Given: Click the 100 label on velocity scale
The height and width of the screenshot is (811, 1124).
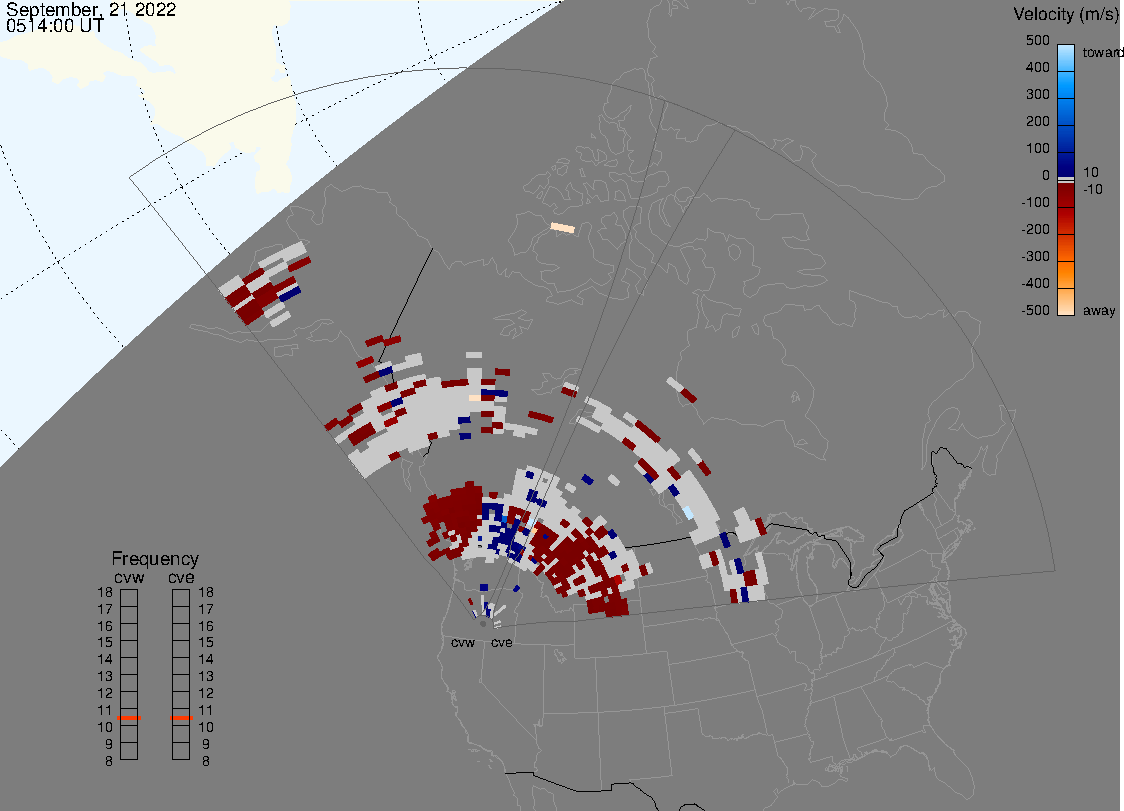Looking at the screenshot, I should [1037, 148].
